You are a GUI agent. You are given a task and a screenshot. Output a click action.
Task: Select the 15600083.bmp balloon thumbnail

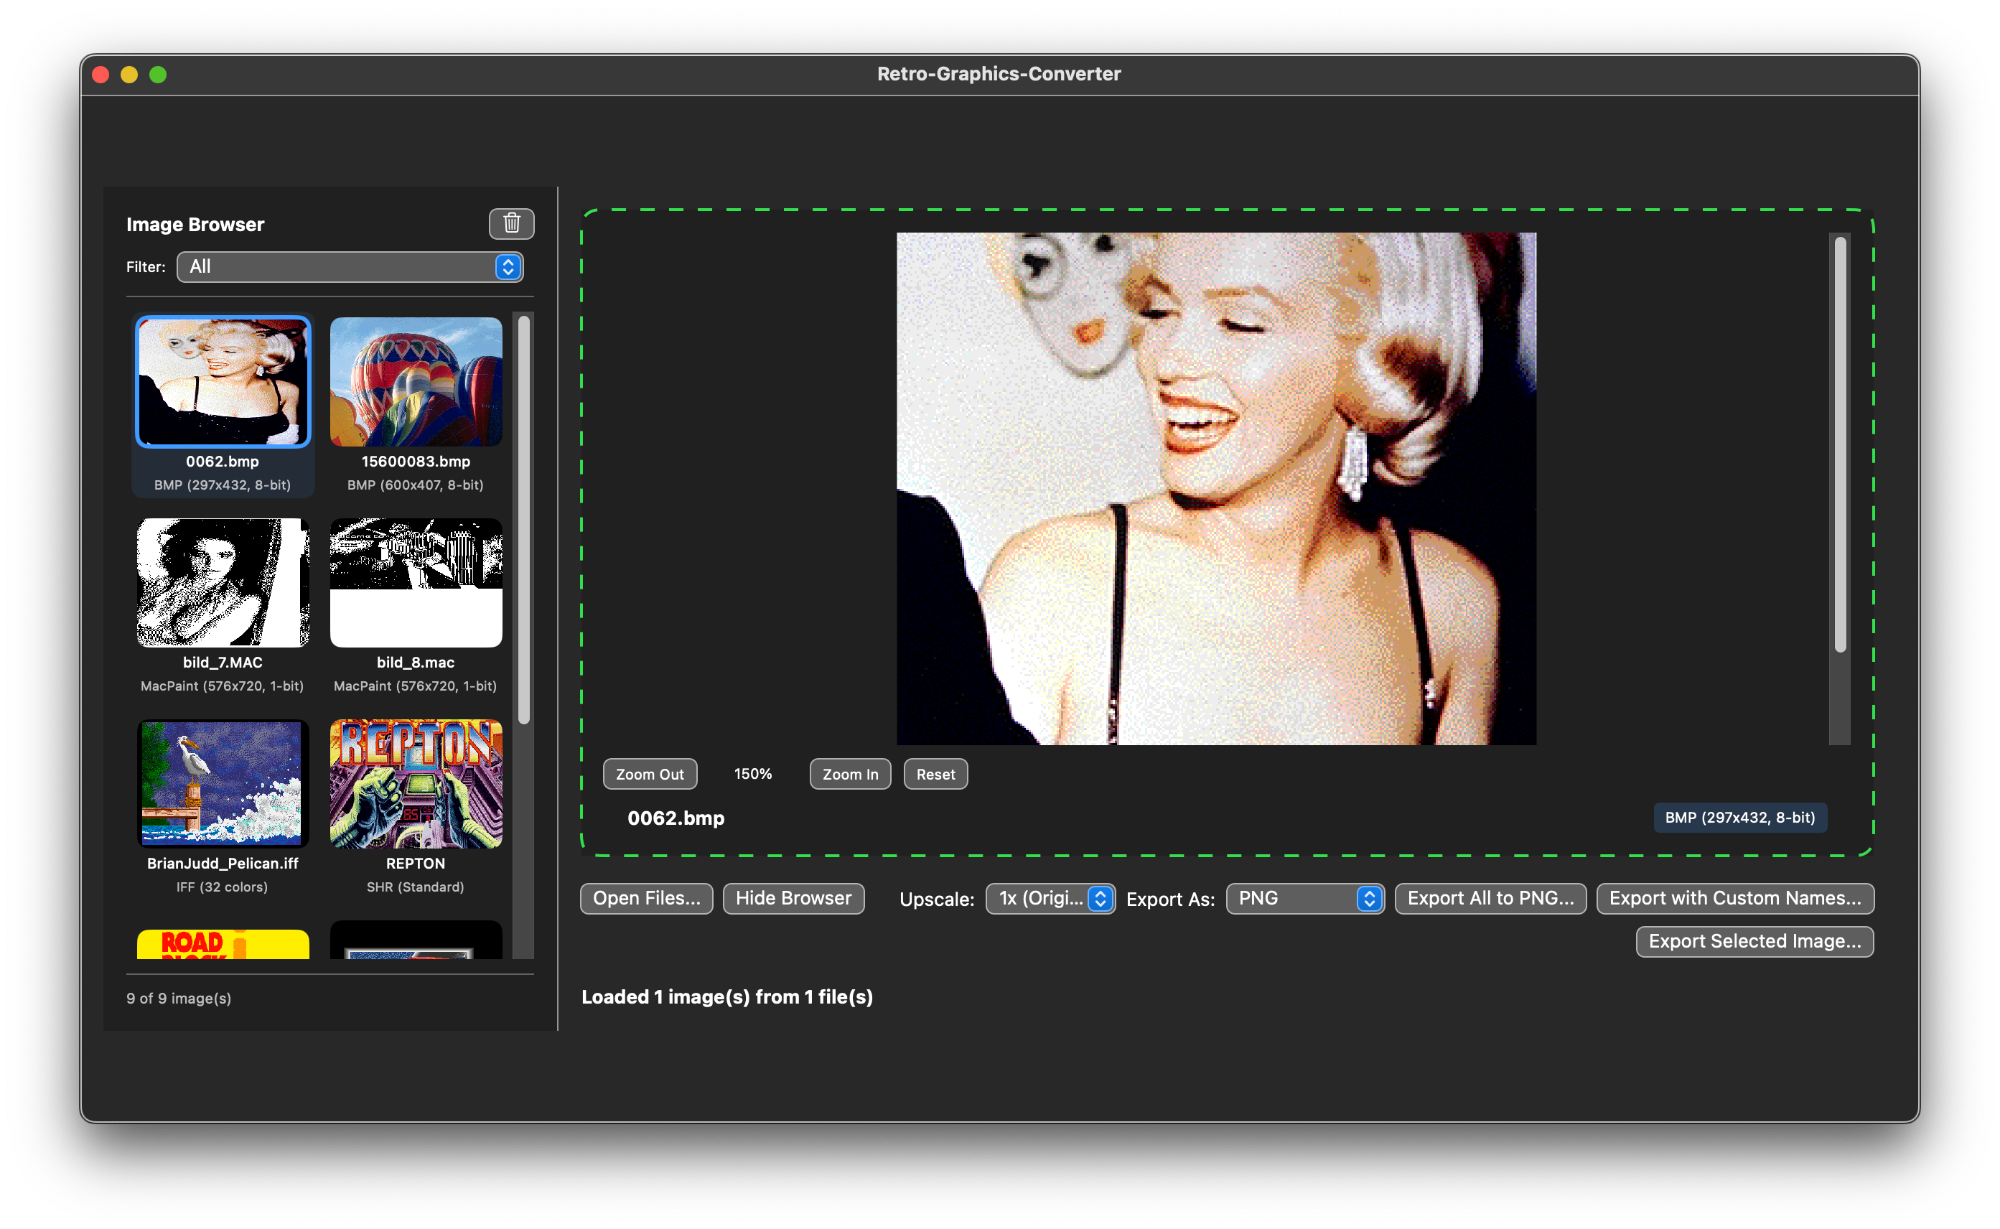[x=415, y=381]
